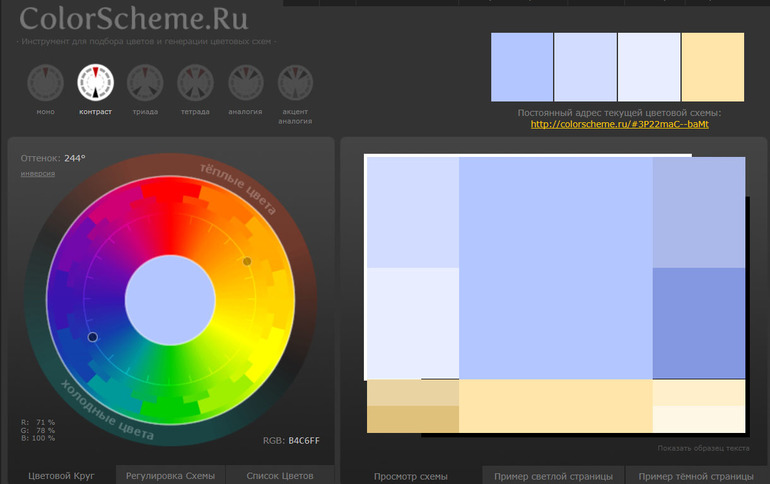Click the blue hue handle on wheel
Viewport: 770px width, 484px height.
(x=92, y=337)
